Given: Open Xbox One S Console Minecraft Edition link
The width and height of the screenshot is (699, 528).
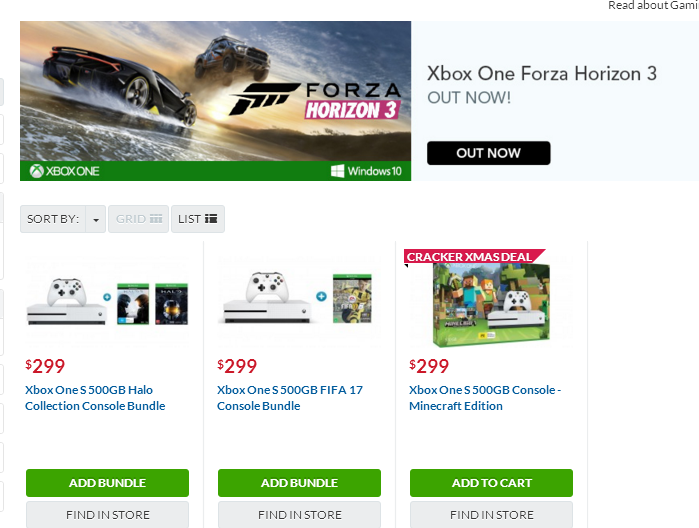Looking at the screenshot, I should click(x=485, y=398).
